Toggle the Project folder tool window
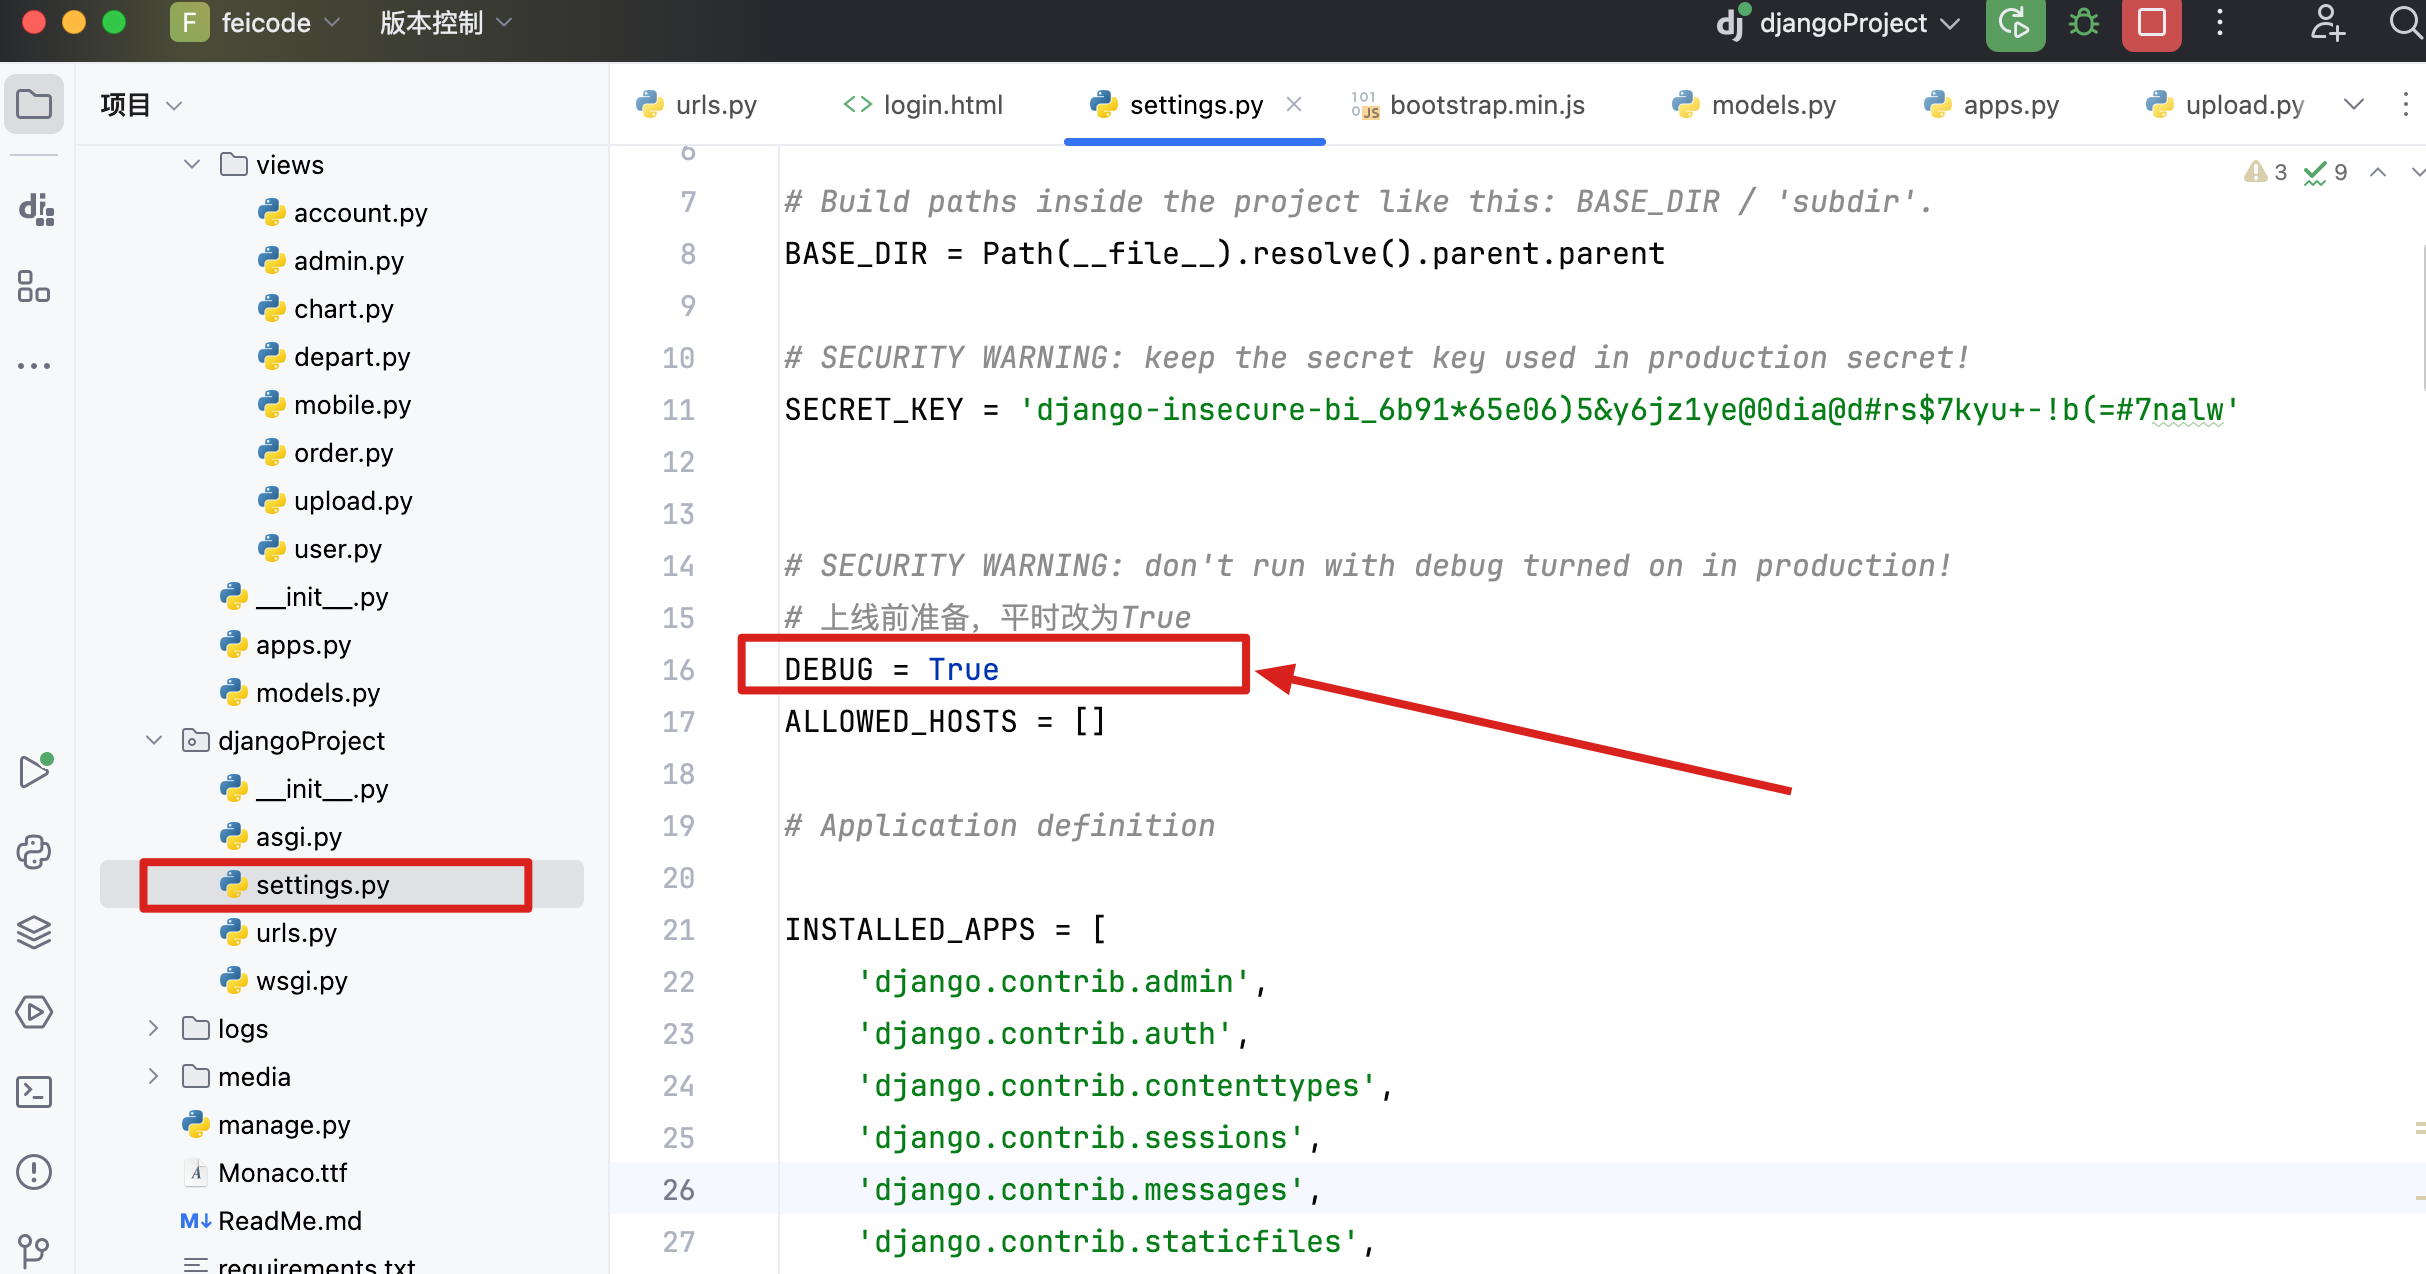 pos(34,104)
